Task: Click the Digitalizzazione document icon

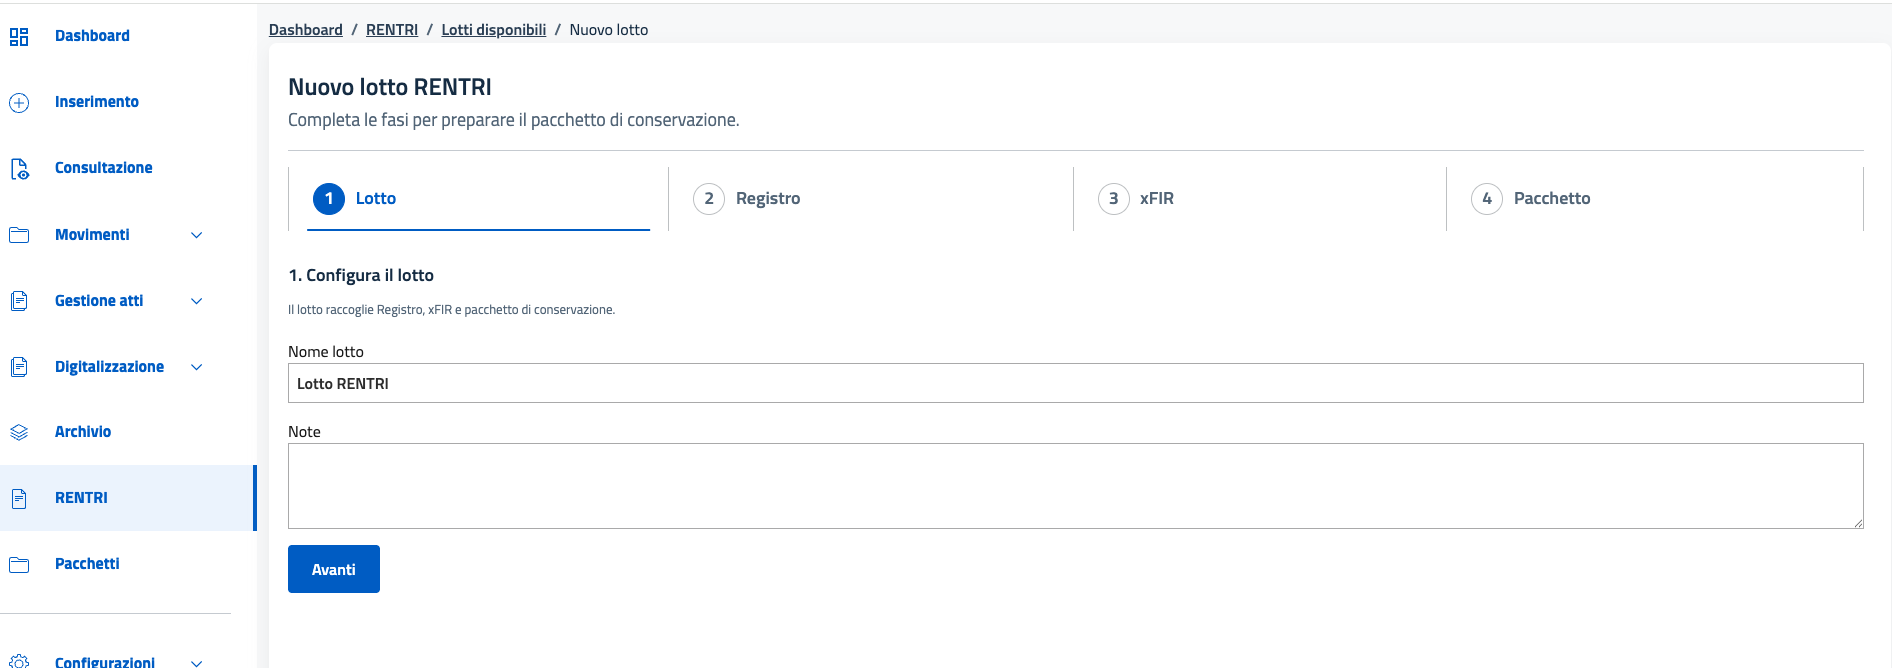Action: coord(19,367)
